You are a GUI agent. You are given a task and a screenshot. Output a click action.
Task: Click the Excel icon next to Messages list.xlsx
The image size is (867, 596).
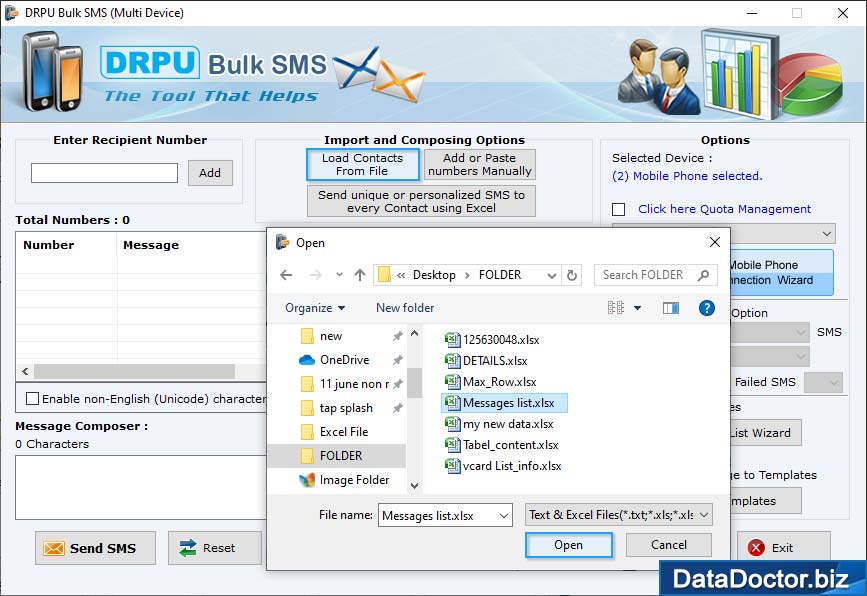point(452,402)
